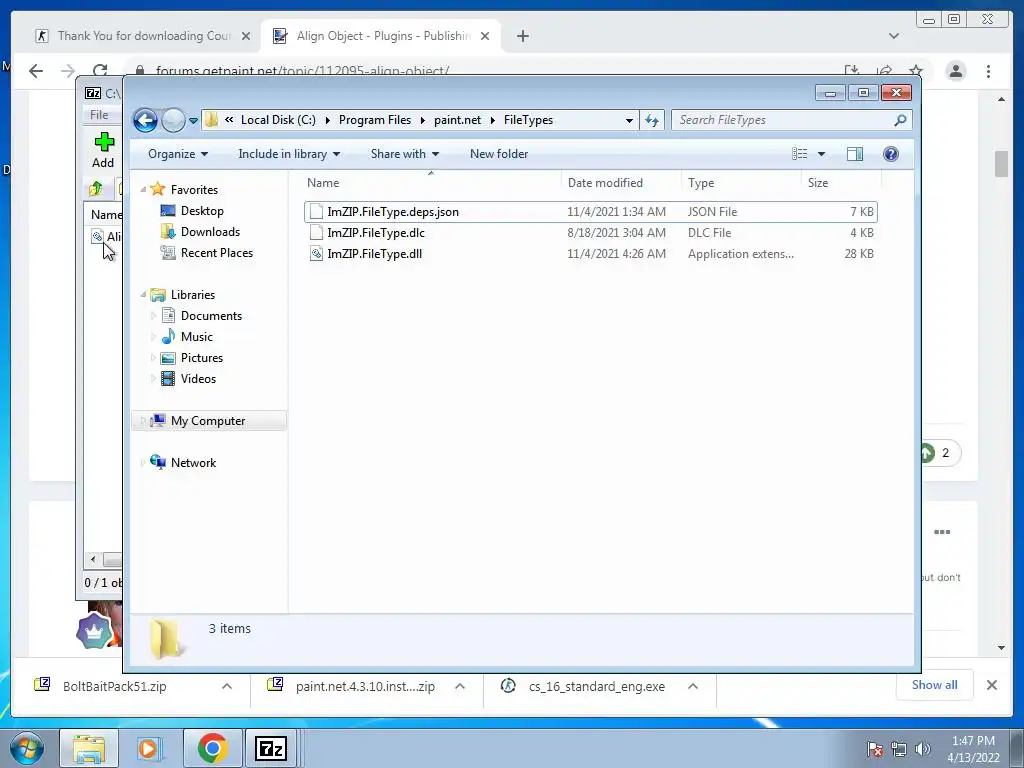Bookmark this page with the star icon
The height and width of the screenshot is (768, 1024).
[x=916, y=71]
